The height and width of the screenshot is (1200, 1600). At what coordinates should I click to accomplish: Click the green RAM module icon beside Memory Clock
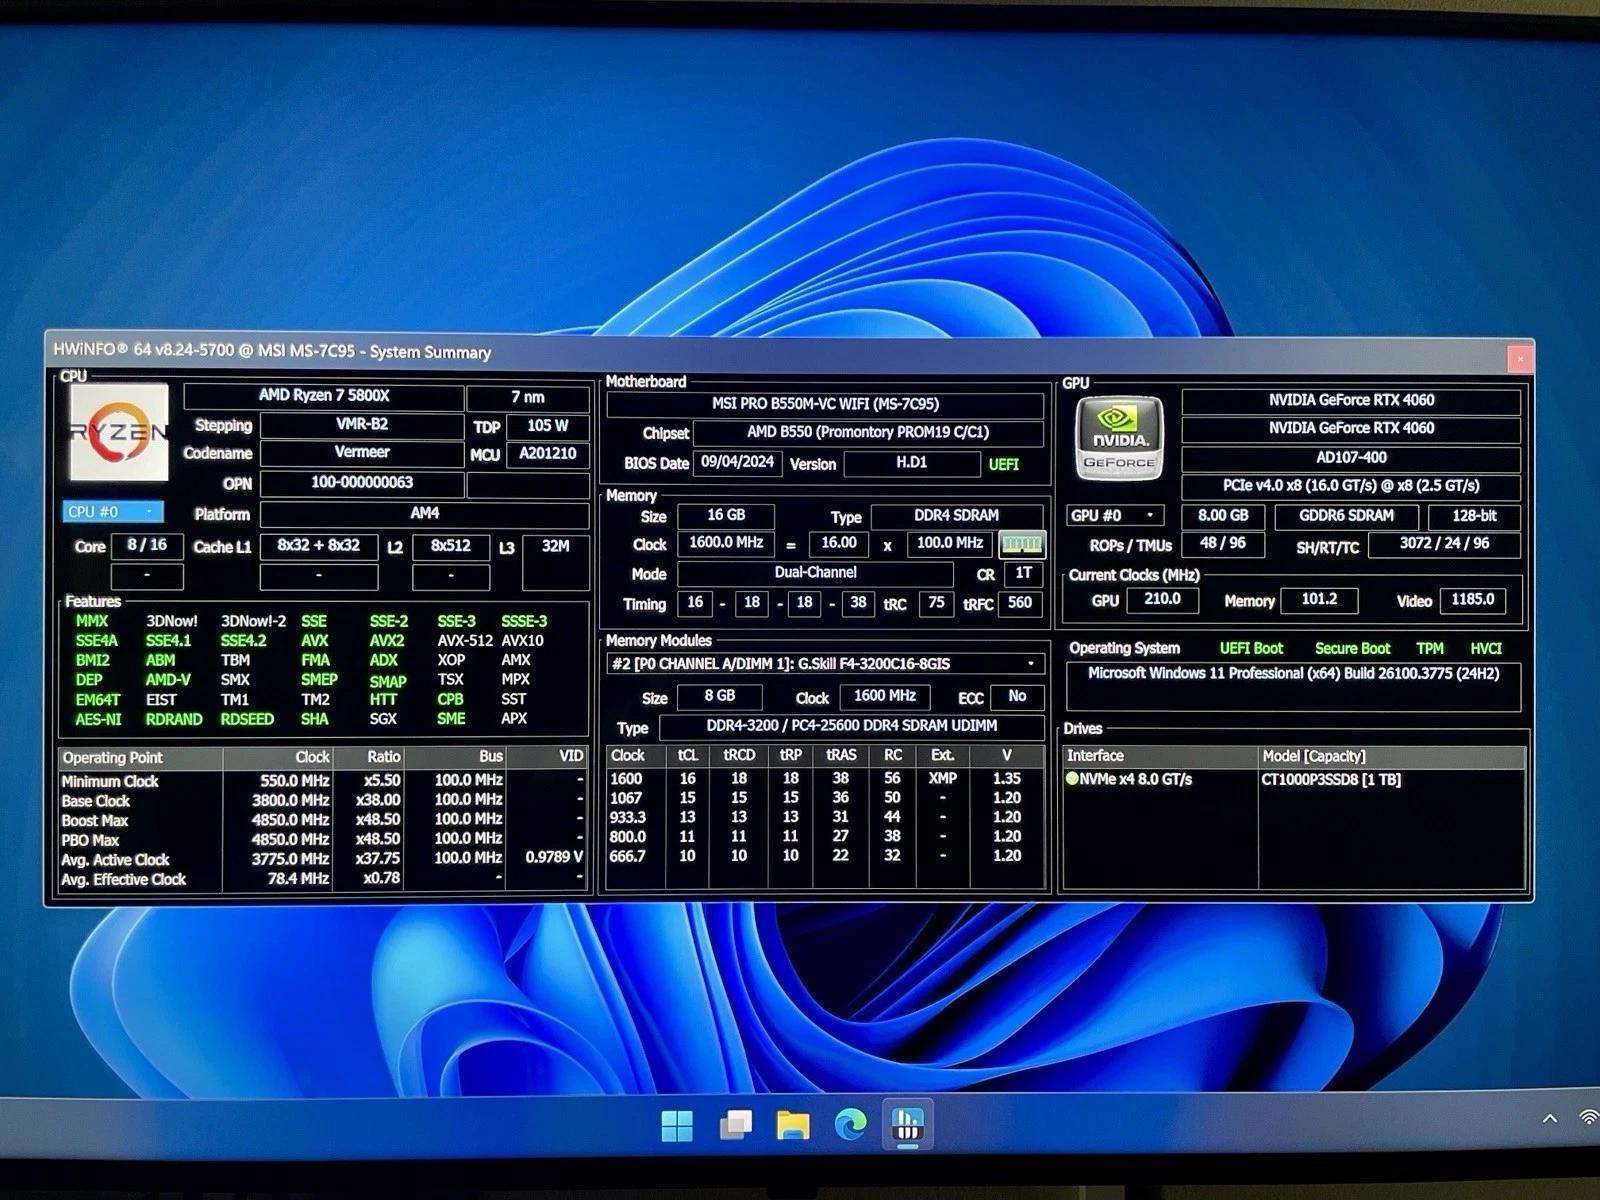pyautogui.click(x=1020, y=544)
